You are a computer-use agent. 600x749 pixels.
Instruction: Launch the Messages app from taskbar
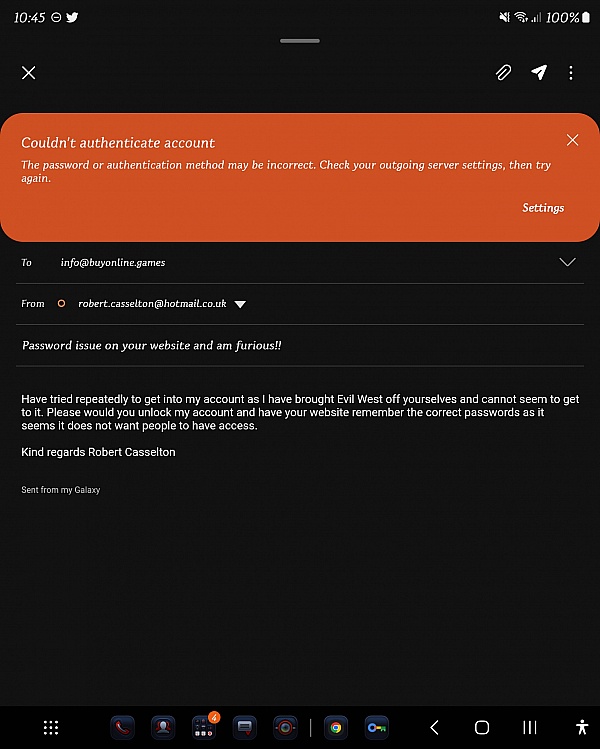coord(245,728)
